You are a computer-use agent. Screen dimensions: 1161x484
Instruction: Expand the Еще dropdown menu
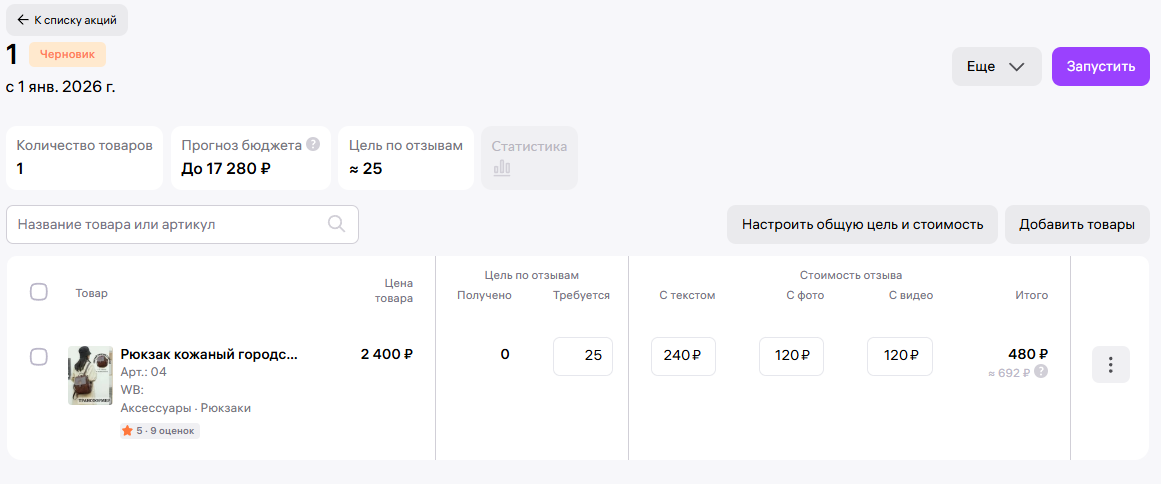(996, 67)
